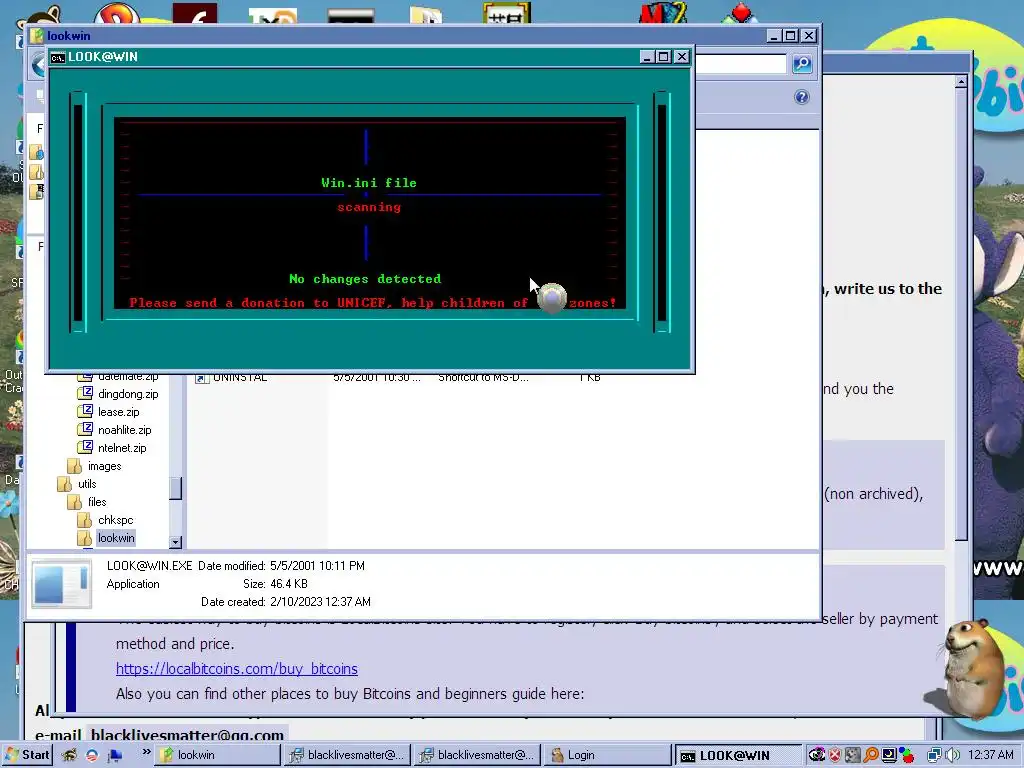Click the red shield X tray icon
The image size is (1024, 768).
click(x=835, y=755)
